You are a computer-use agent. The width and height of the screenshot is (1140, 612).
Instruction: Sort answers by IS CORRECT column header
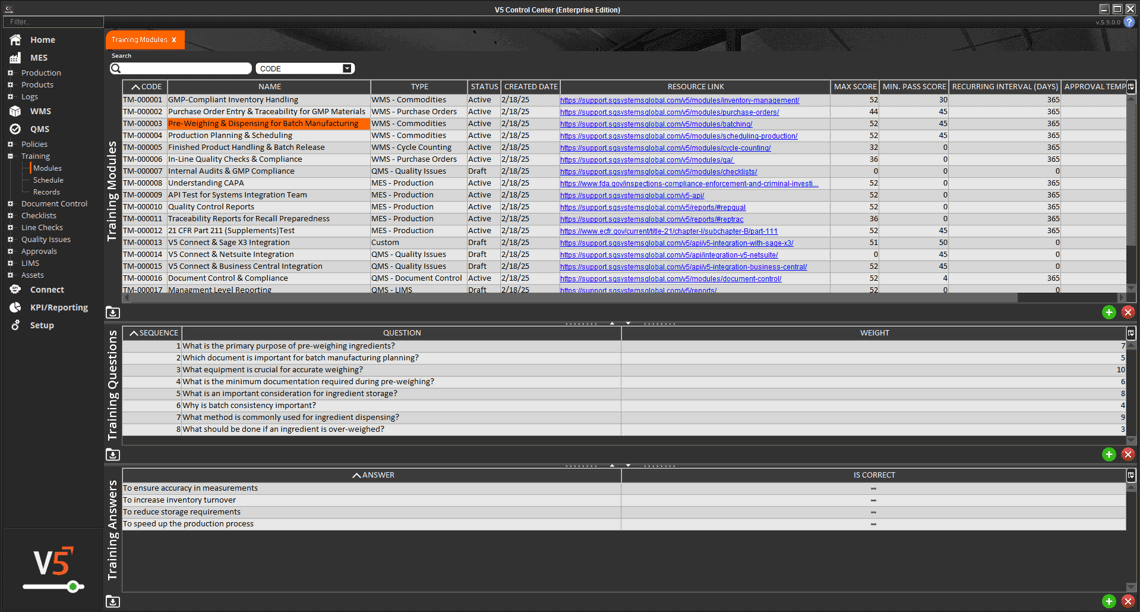873,475
